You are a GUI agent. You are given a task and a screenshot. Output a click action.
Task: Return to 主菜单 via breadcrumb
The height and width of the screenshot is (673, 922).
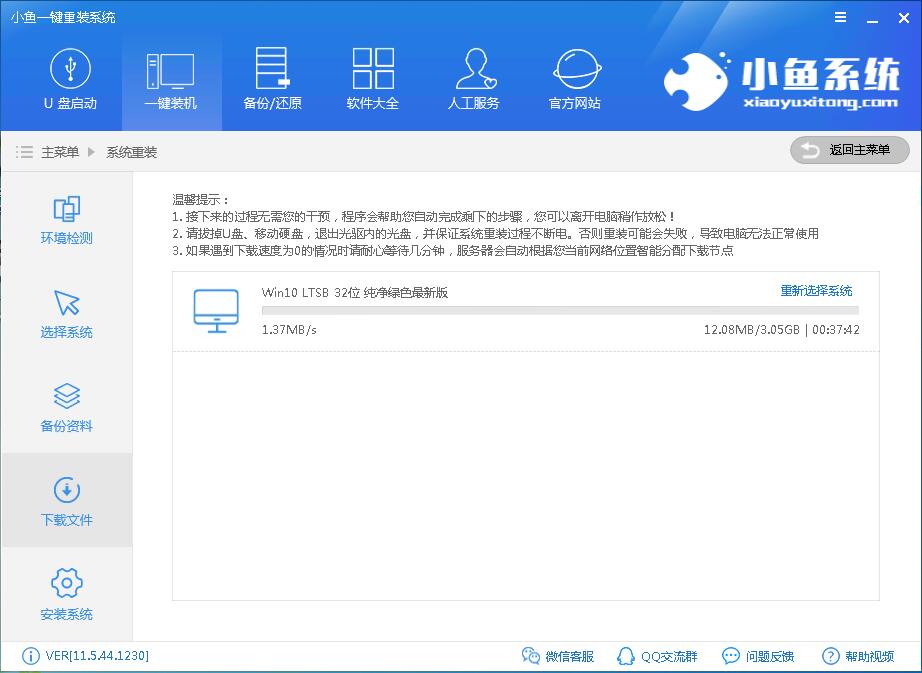pyautogui.click(x=60, y=152)
